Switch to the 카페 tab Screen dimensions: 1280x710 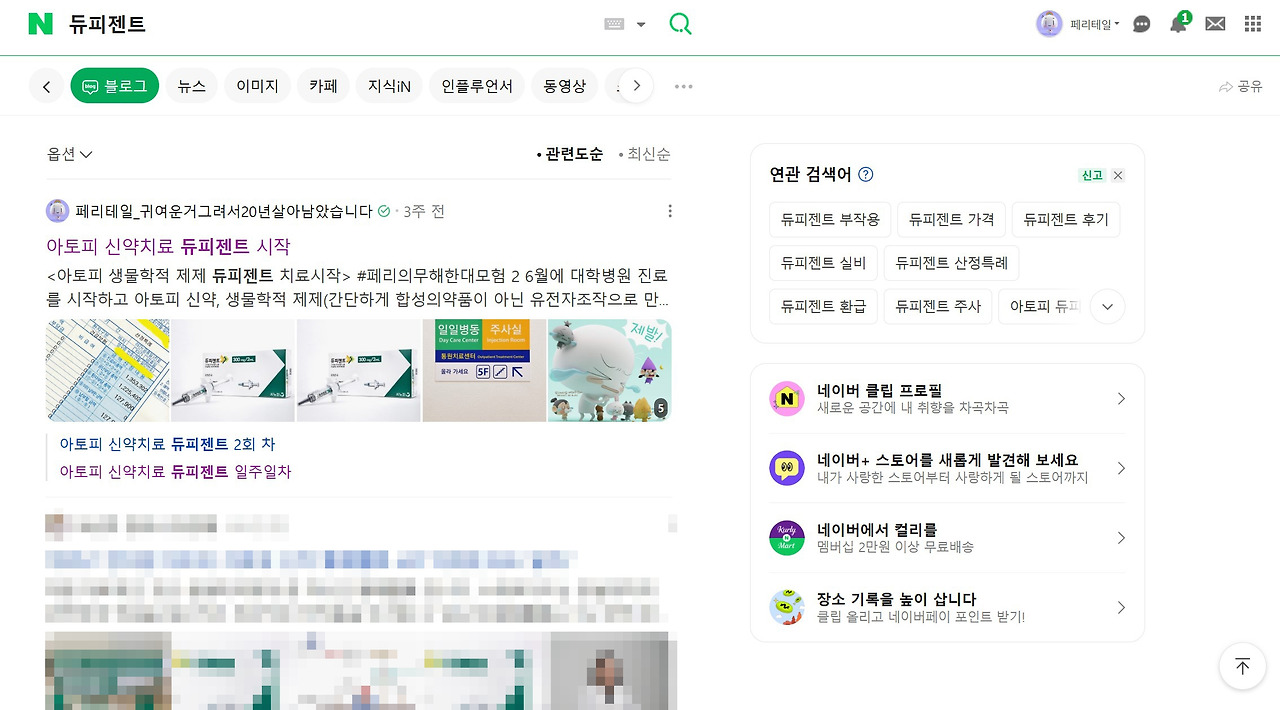[x=322, y=86]
